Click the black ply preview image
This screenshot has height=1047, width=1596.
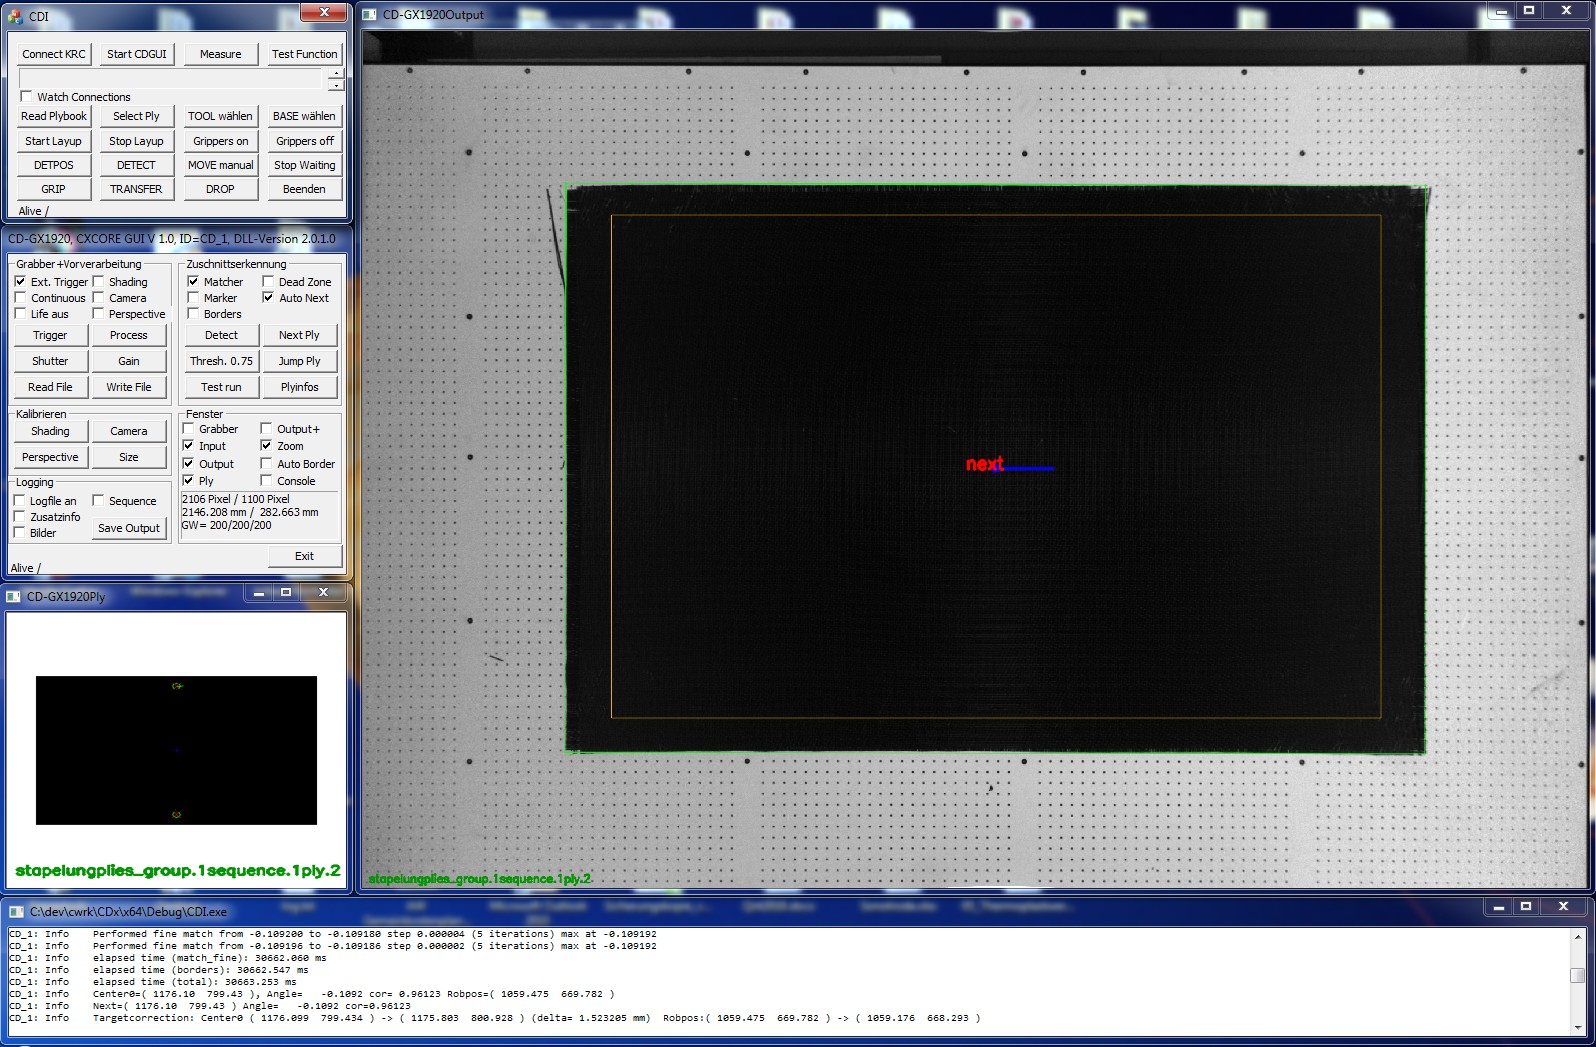pos(176,750)
